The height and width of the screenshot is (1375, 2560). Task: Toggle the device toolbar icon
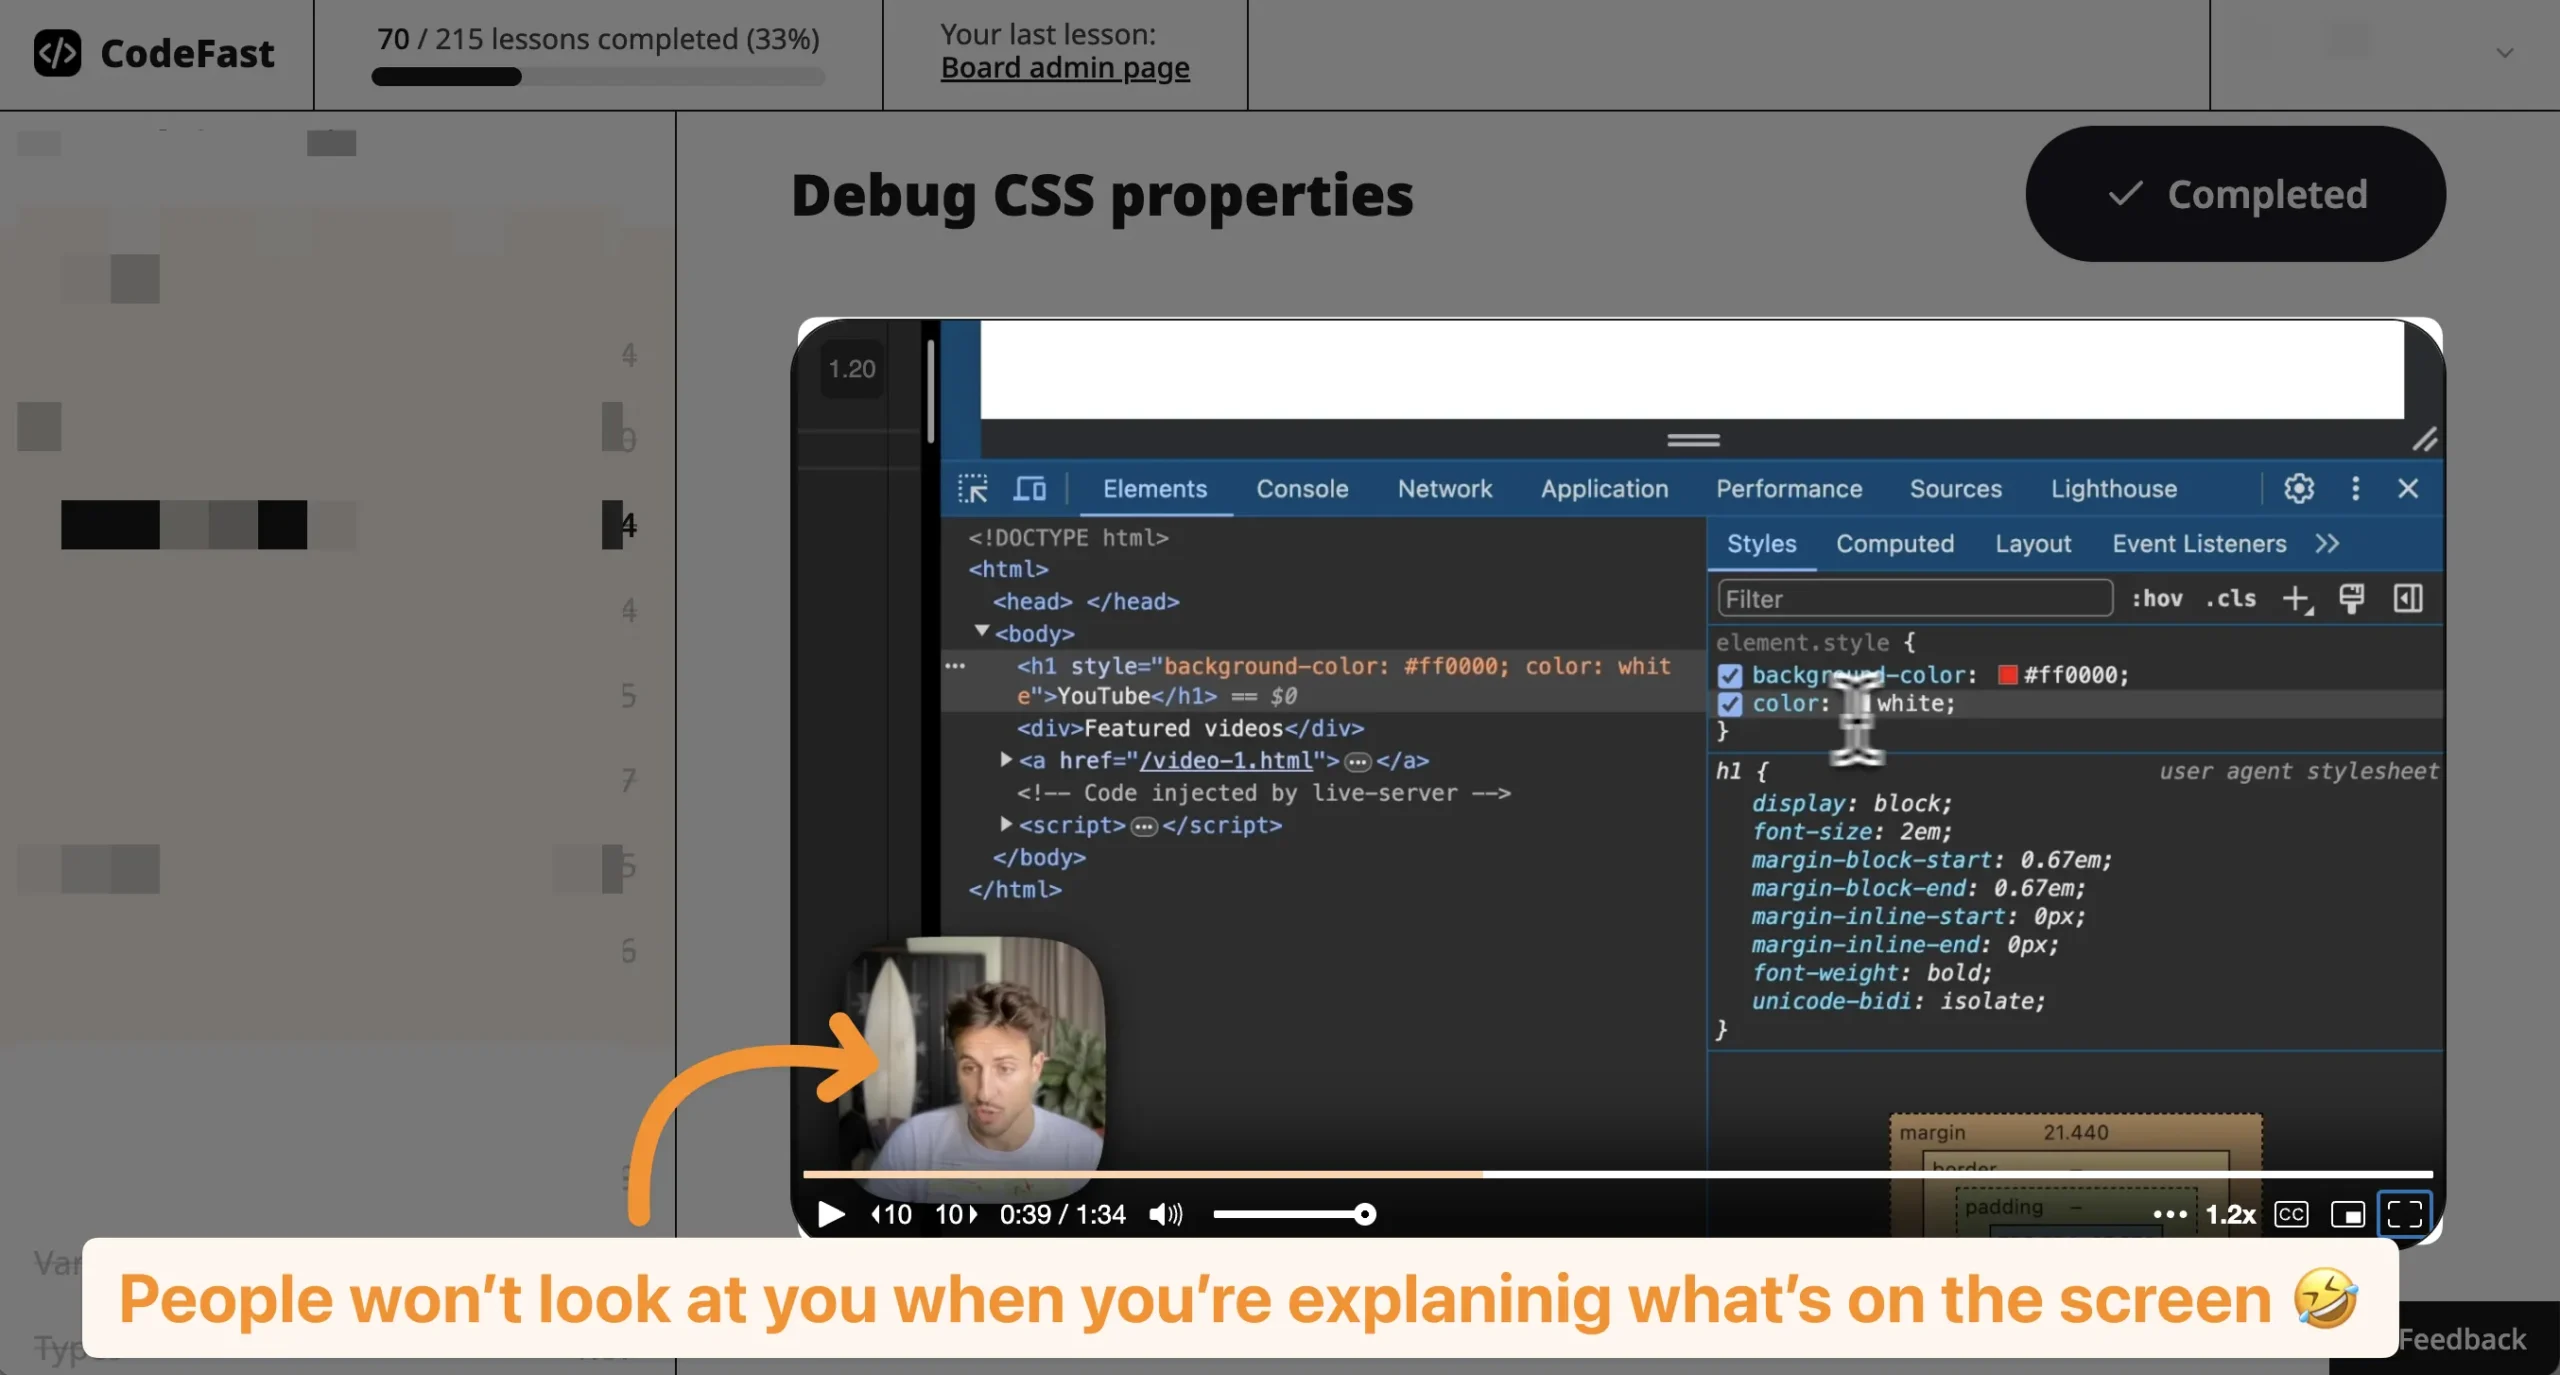[x=1030, y=488]
